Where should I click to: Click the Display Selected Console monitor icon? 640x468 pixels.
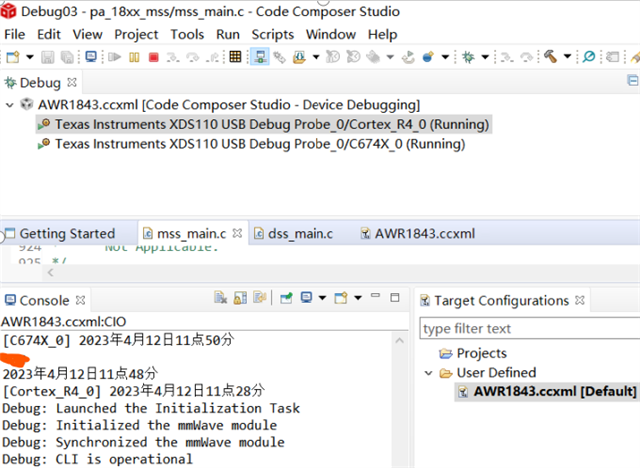[306, 297]
